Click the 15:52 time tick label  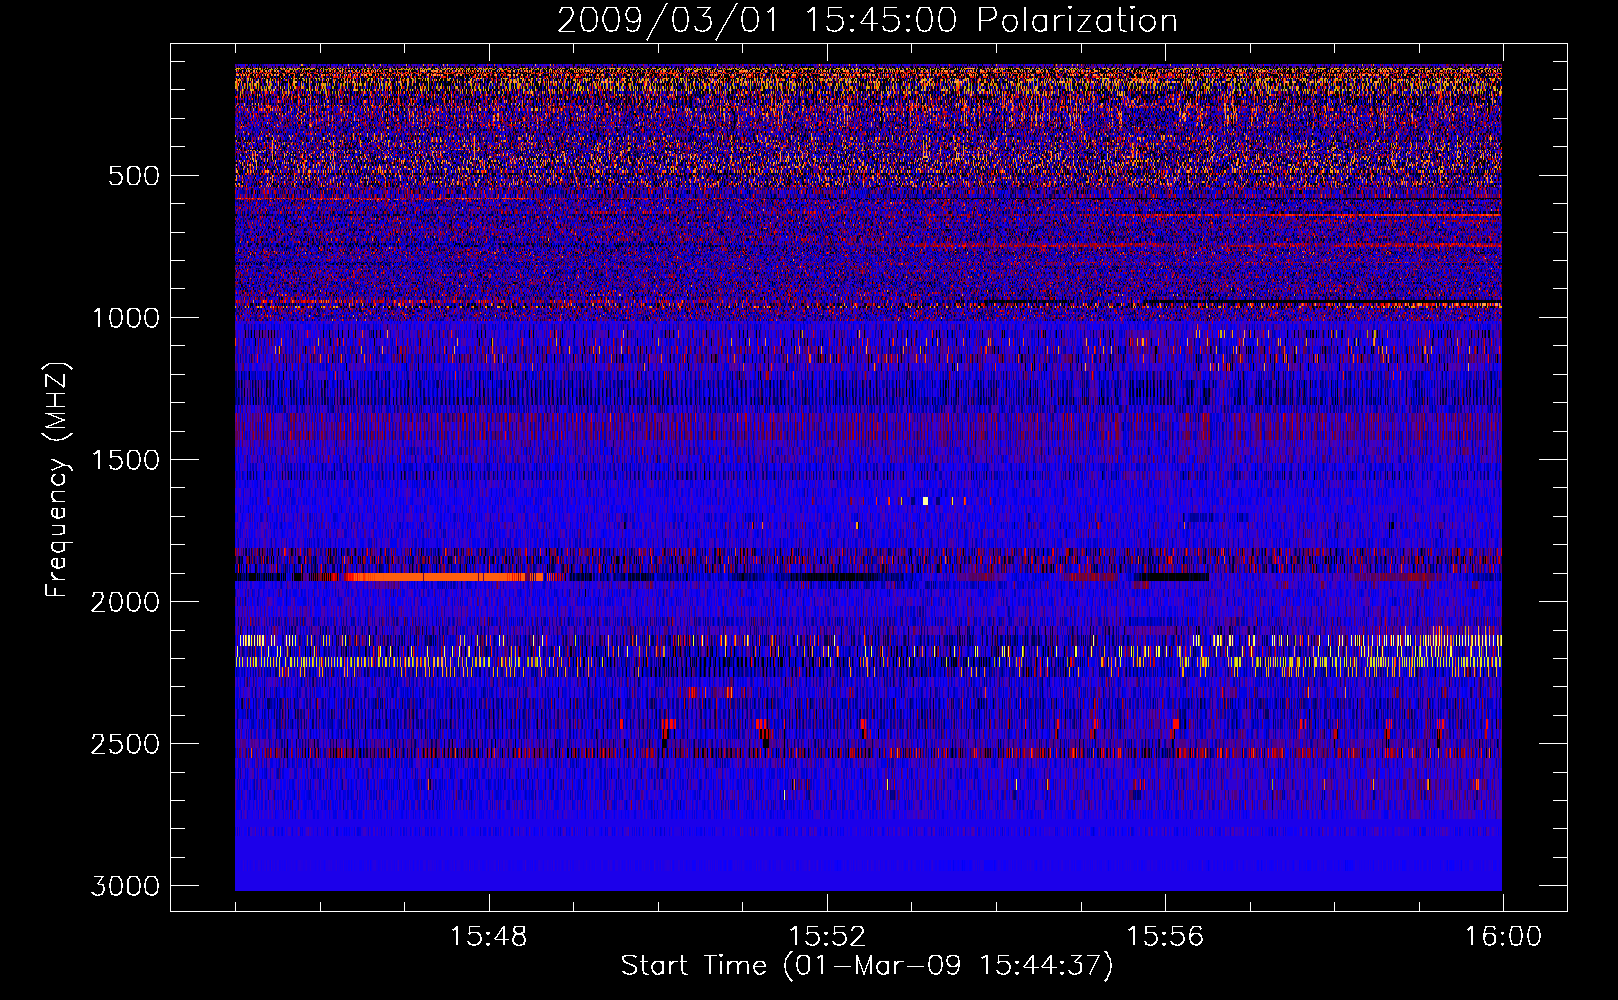[827, 937]
